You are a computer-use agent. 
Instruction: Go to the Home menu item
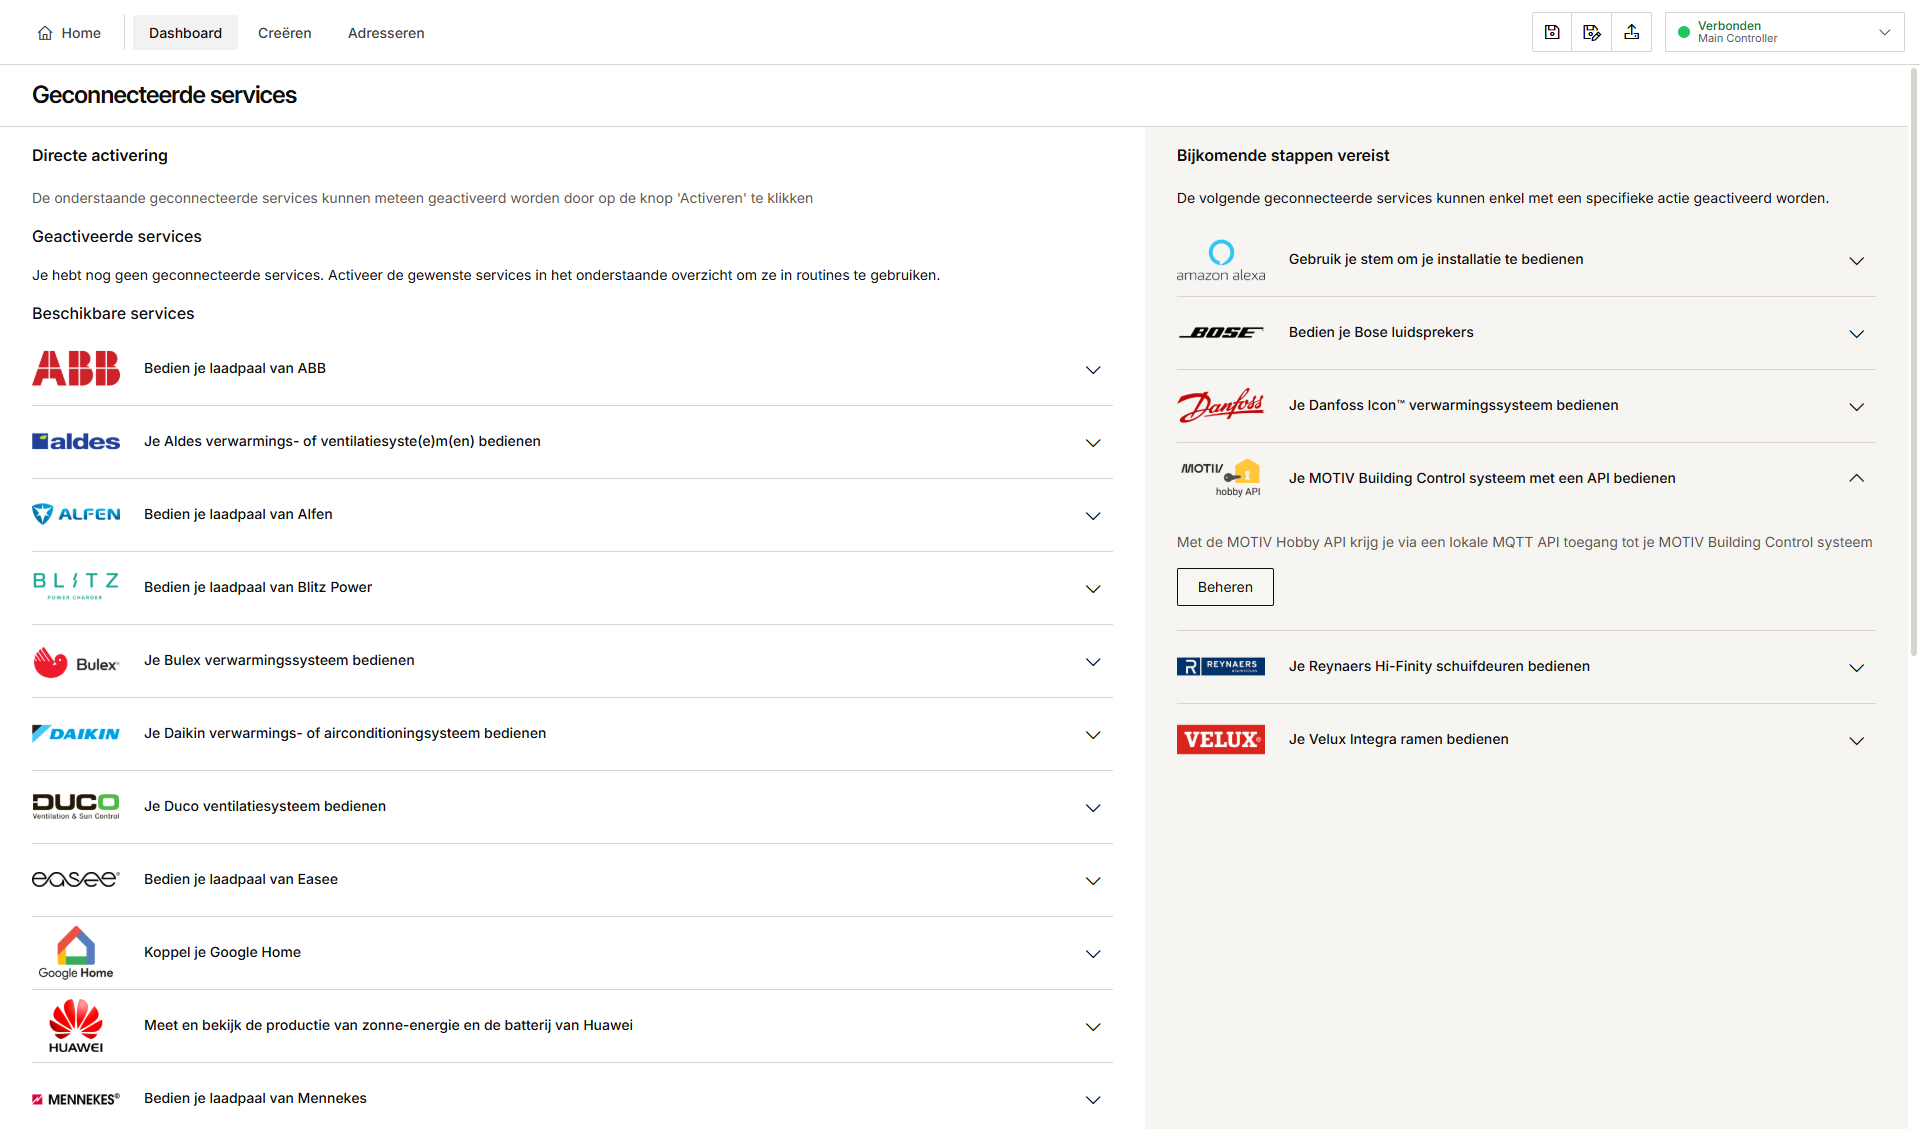coord(69,33)
